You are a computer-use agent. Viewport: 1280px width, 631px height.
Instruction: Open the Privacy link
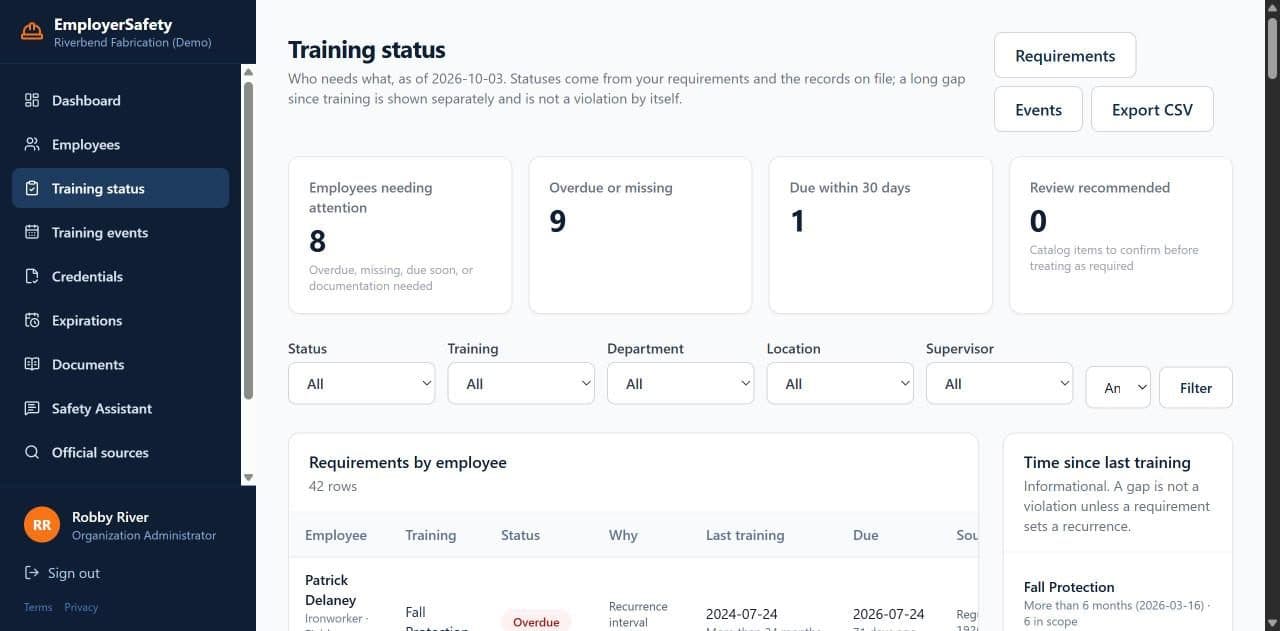(81, 607)
